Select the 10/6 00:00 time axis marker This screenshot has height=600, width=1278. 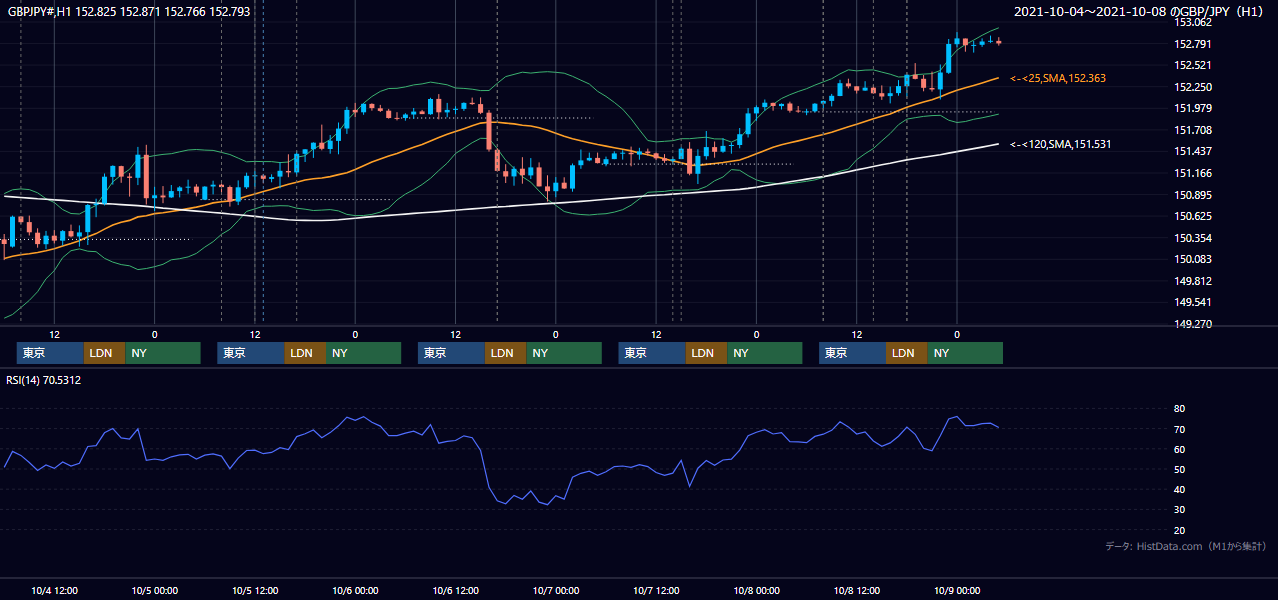point(356,590)
